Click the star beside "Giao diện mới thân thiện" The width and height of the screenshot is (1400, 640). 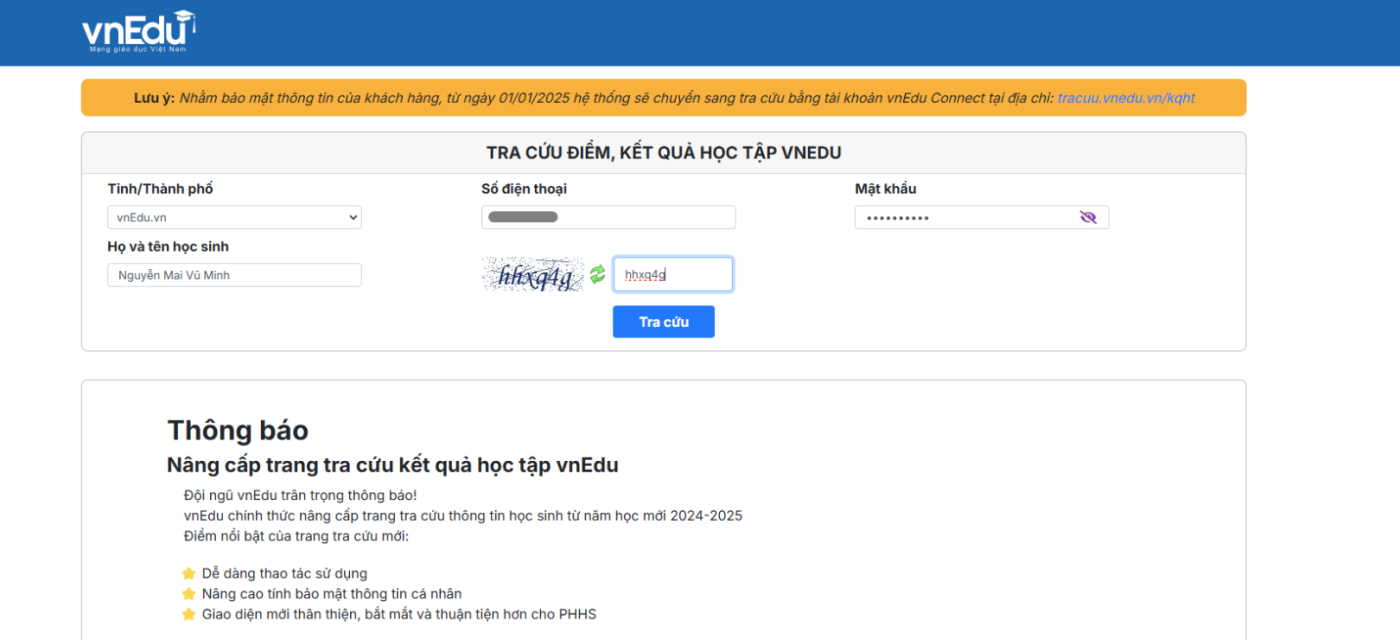tap(188, 614)
